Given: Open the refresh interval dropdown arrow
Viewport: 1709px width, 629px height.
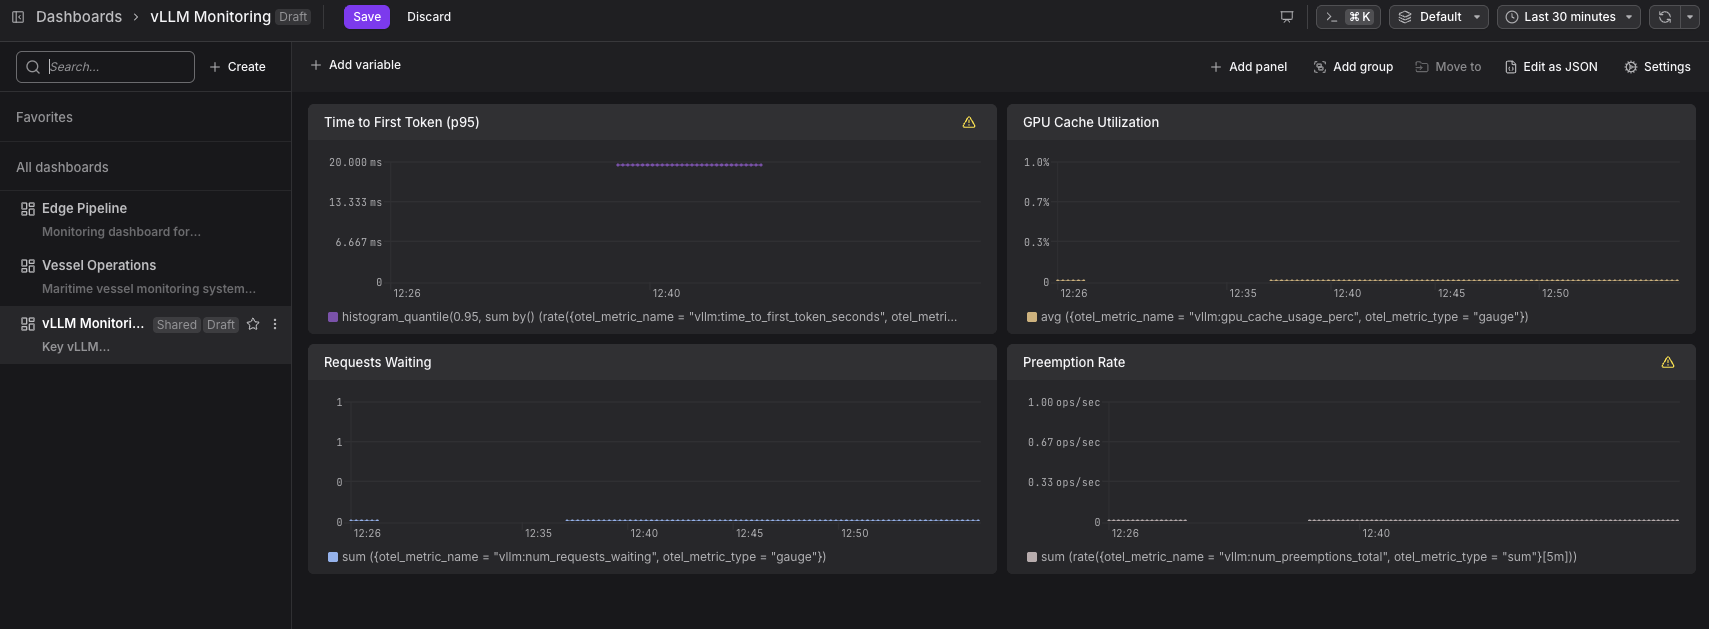Looking at the screenshot, I should (1690, 17).
